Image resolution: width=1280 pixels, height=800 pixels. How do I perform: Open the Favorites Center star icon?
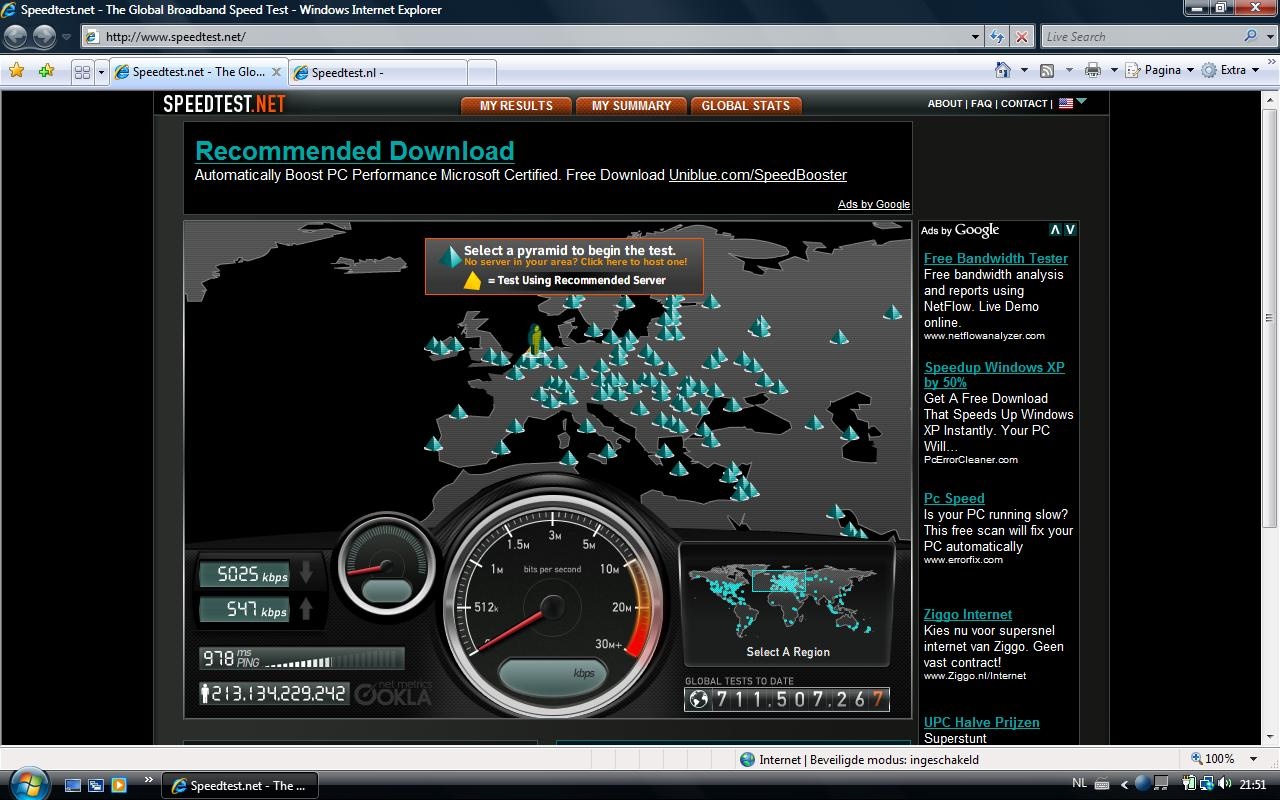(16, 71)
